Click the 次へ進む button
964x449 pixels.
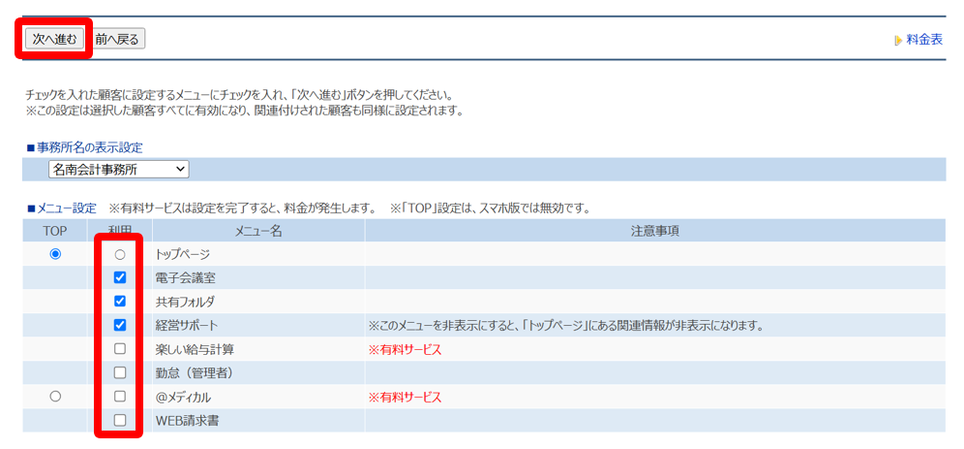[52, 39]
